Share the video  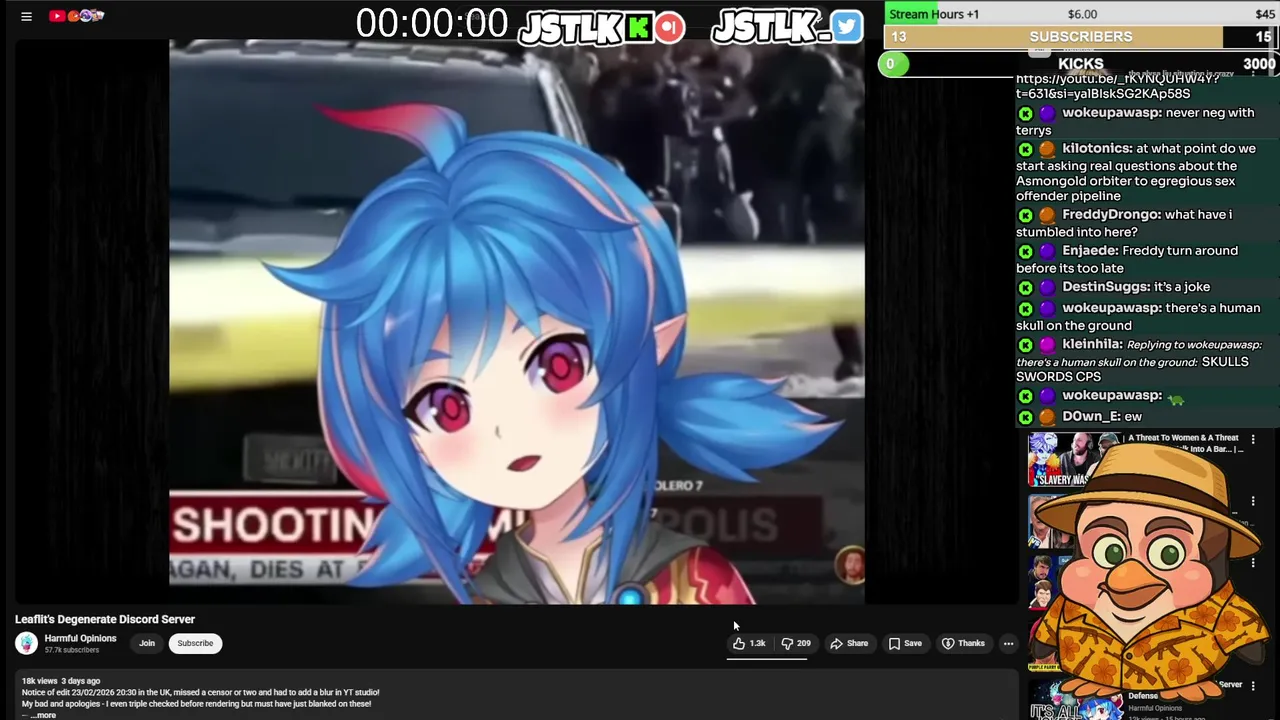click(849, 643)
